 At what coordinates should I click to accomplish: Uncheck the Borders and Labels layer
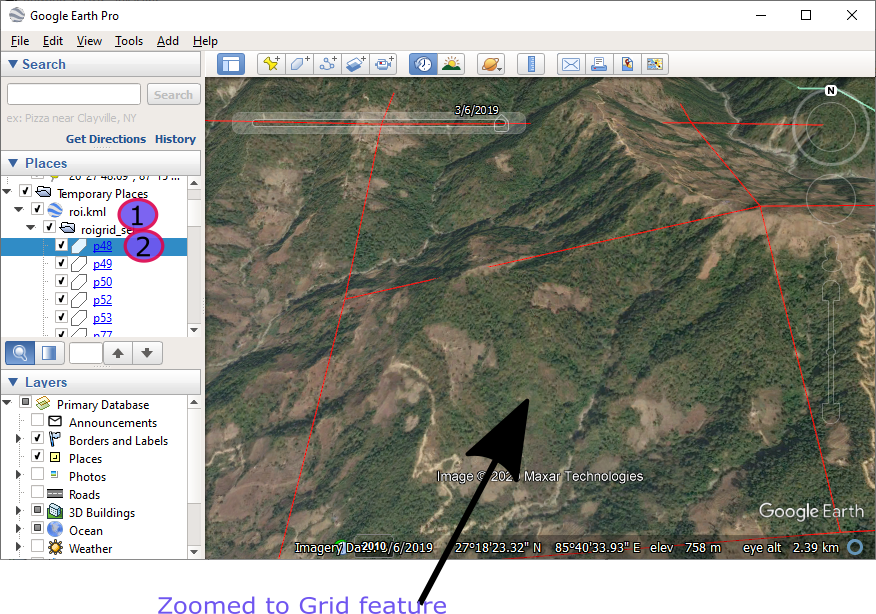(37, 441)
